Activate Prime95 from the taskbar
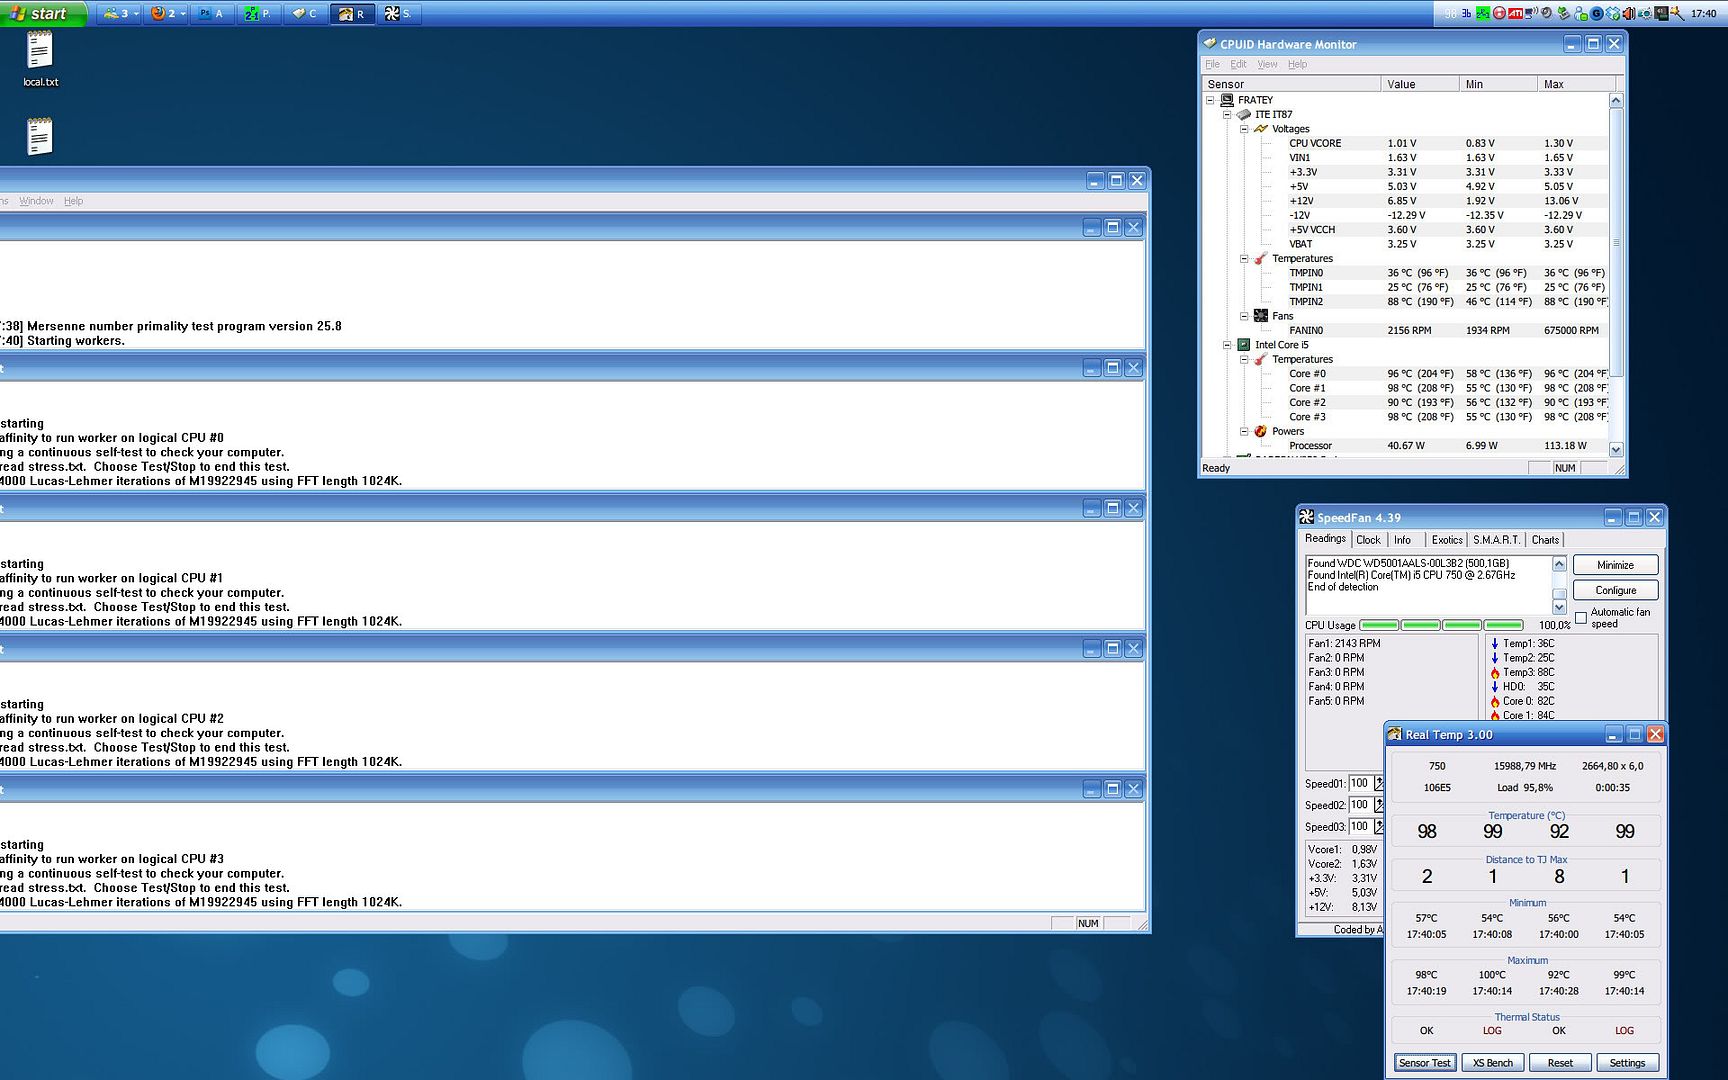Screen dimensions: 1728x1080 pyautogui.click(x=258, y=14)
